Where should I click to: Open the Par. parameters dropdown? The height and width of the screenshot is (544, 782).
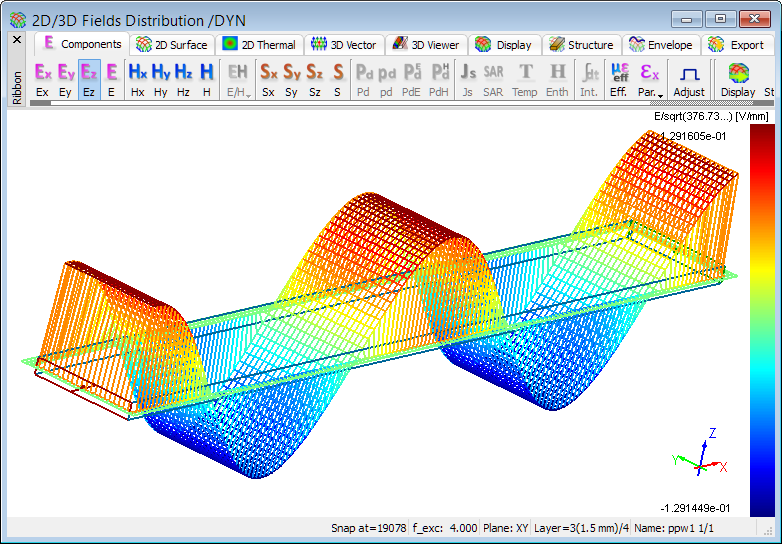click(x=649, y=79)
